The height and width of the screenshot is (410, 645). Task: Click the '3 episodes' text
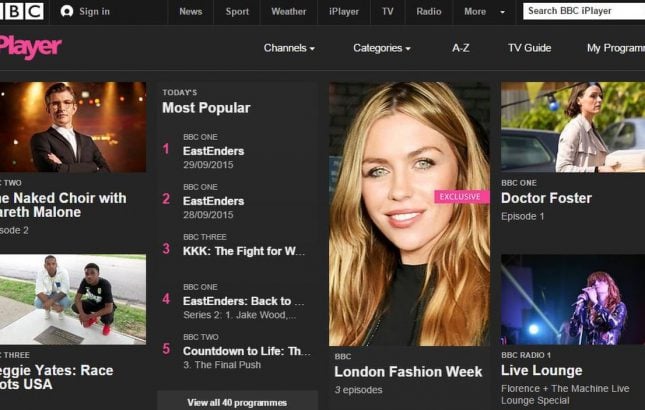pos(358,390)
